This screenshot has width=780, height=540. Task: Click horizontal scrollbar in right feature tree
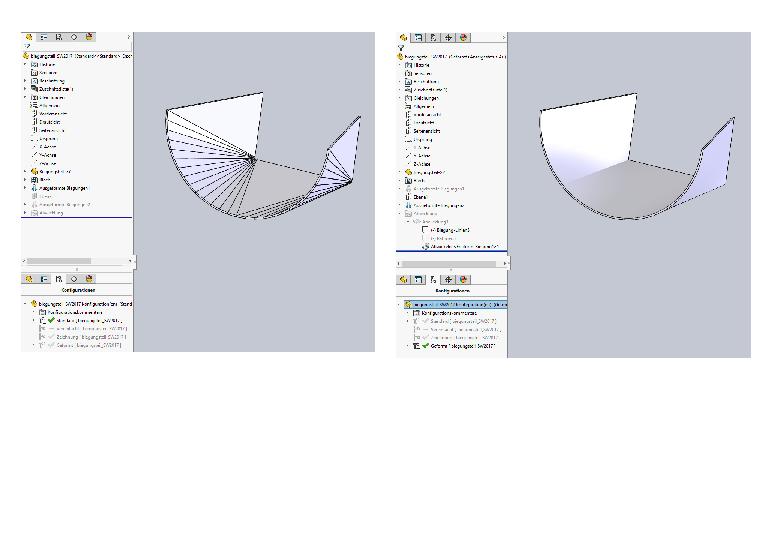(x=449, y=264)
